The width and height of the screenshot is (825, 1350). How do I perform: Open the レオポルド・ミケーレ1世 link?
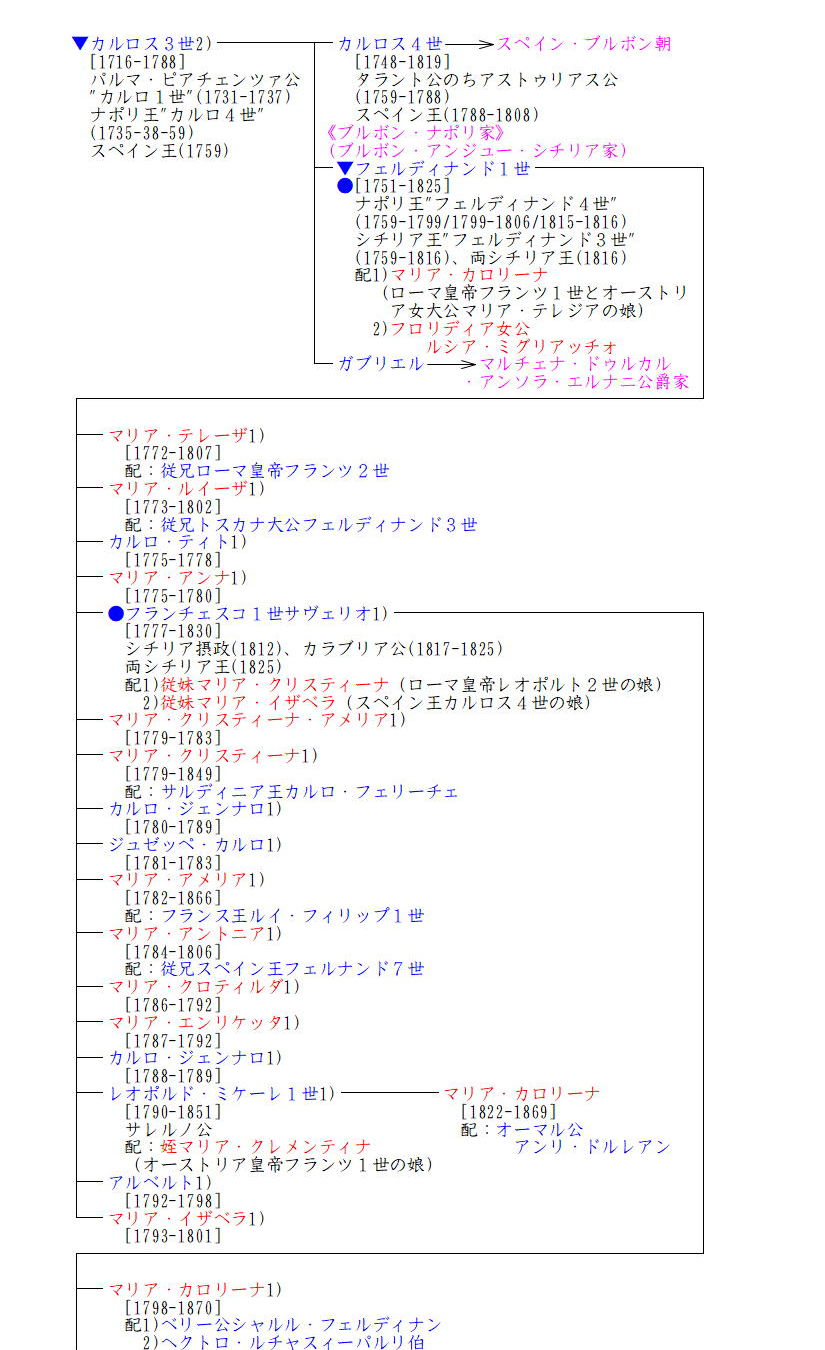pos(214,1094)
